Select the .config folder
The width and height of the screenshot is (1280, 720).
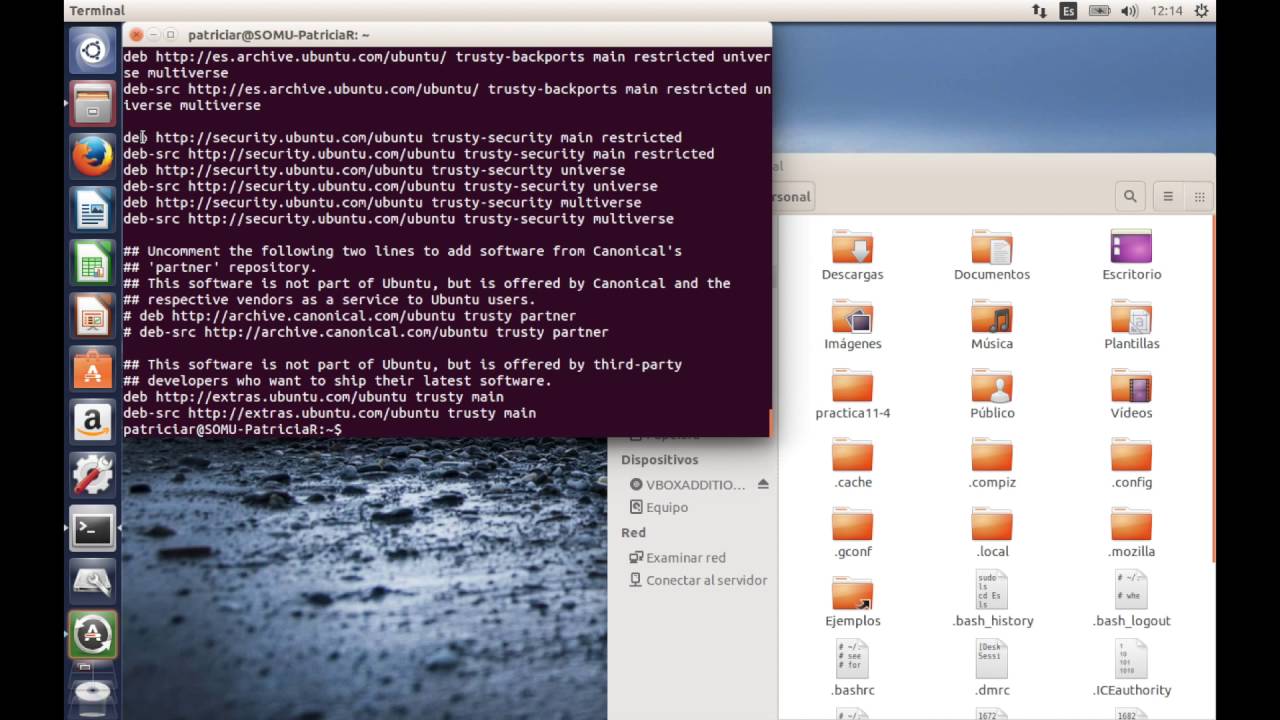point(1131,464)
